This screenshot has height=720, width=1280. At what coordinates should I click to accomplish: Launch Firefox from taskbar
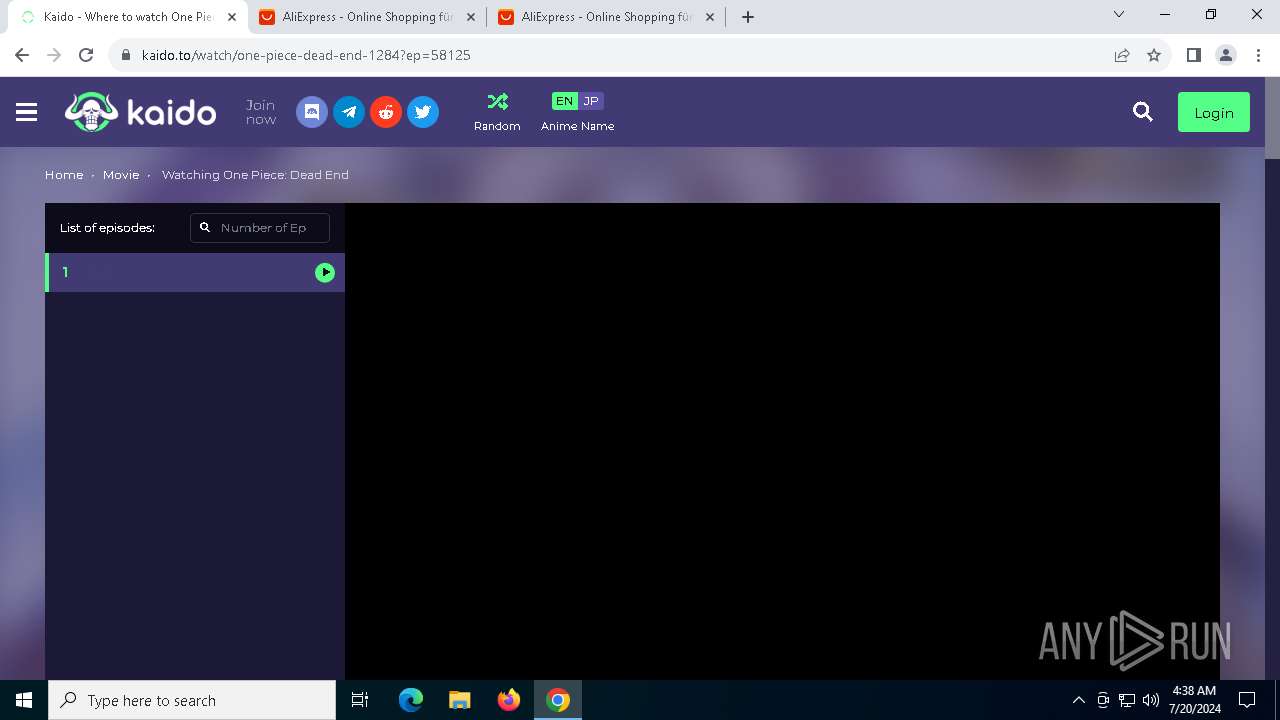click(509, 700)
